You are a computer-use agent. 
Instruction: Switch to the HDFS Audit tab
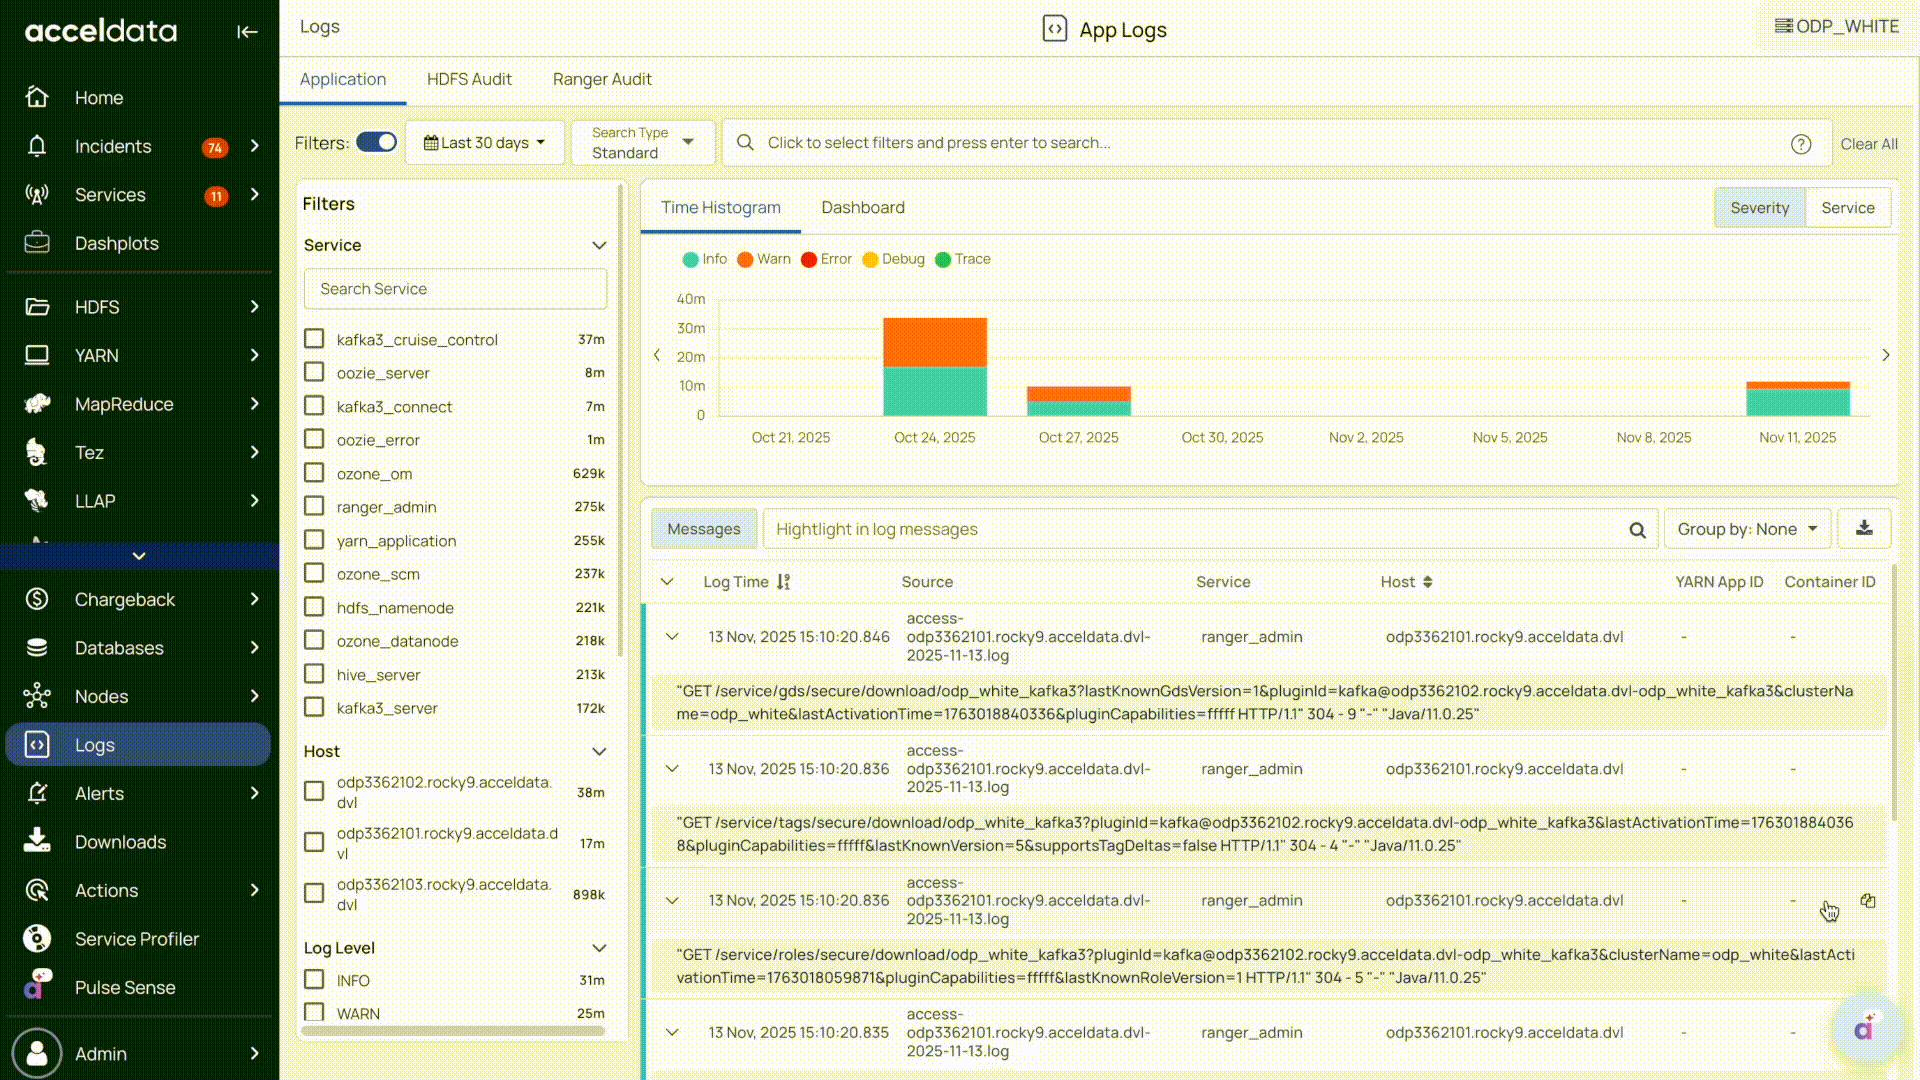pos(469,79)
